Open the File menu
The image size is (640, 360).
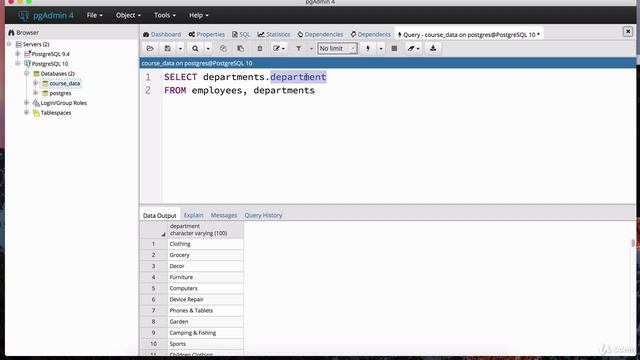(x=94, y=15)
